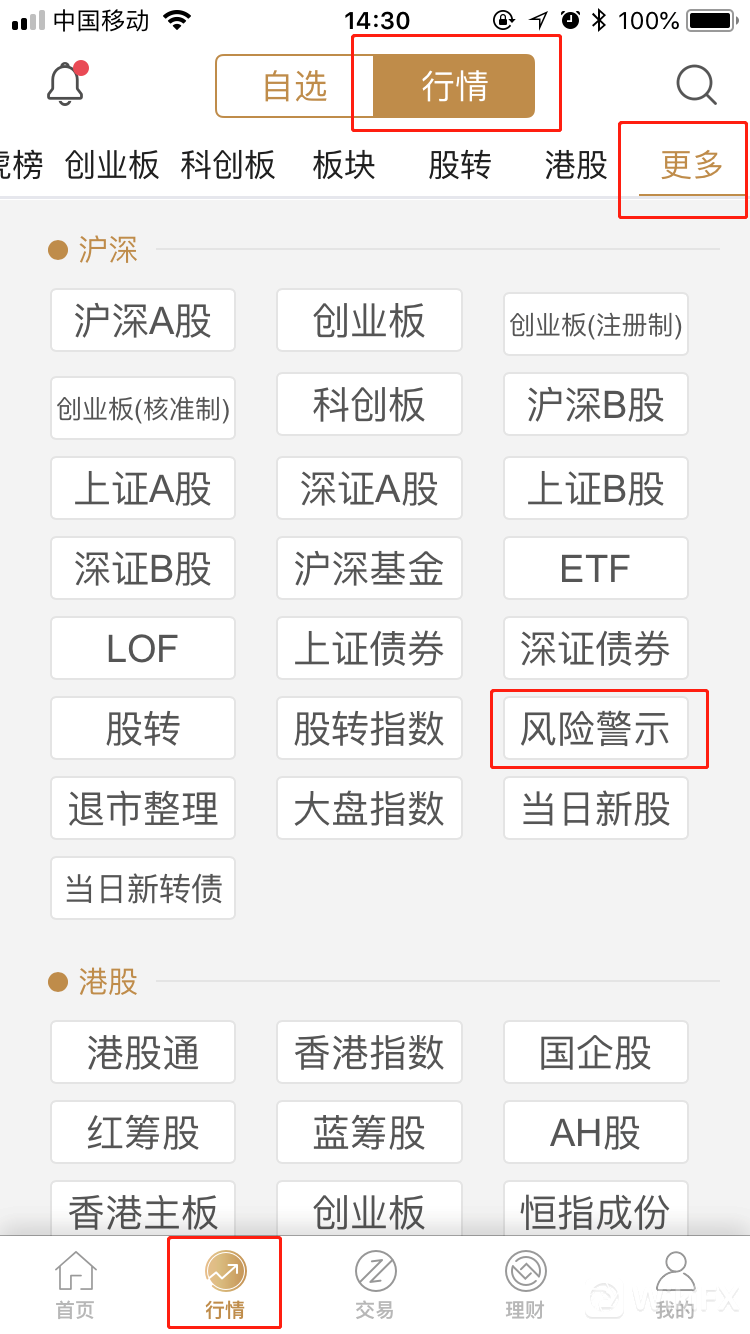
Task: Choose 创业板(注册制) category
Action: tap(596, 324)
